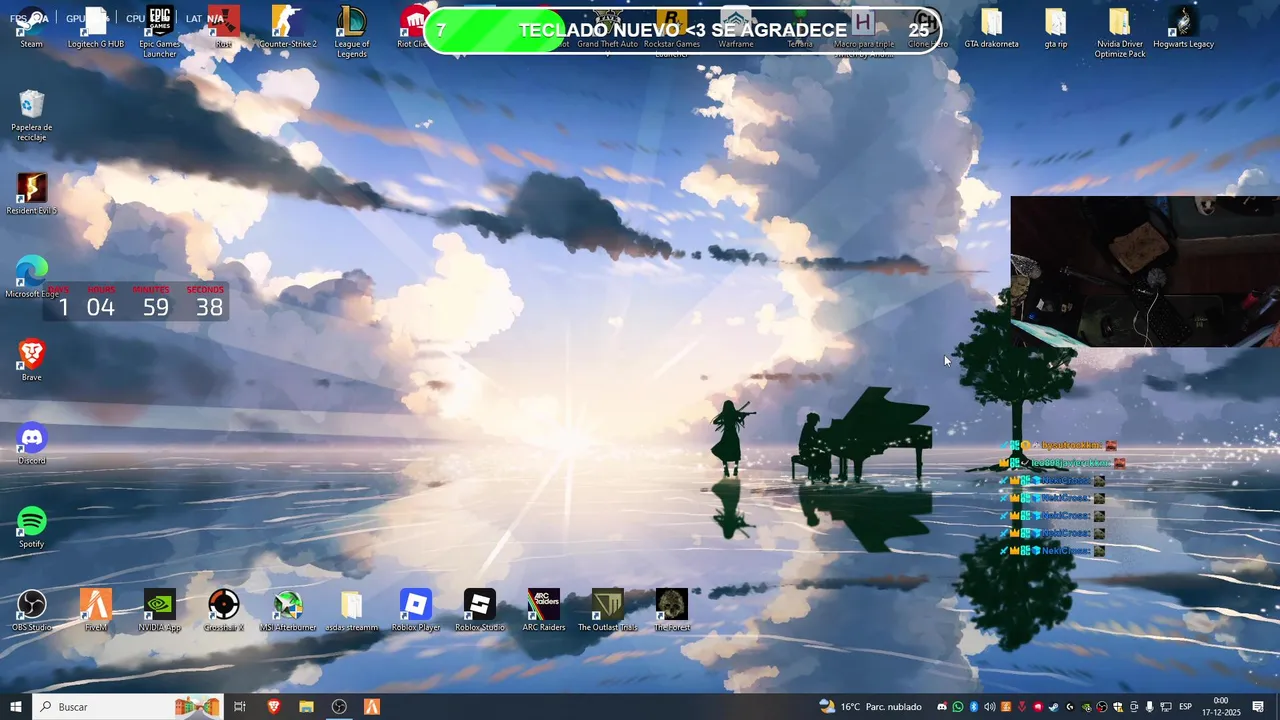Open Microsoft Edge desktop icon
Image resolution: width=1280 pixels, height=720 pixels.
coord(32,278)
